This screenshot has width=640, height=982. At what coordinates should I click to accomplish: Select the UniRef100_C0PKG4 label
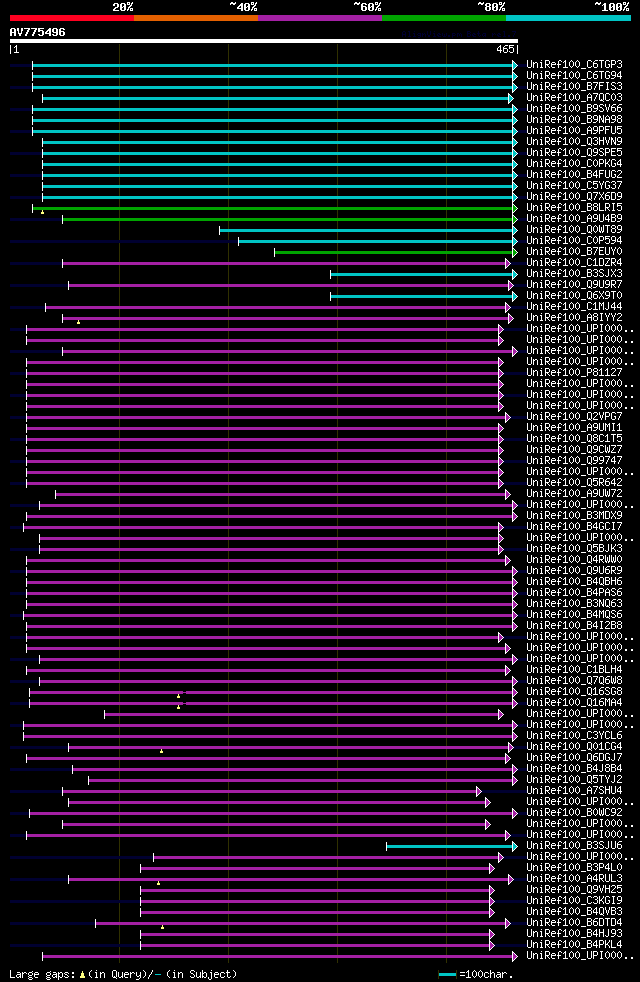574,163
